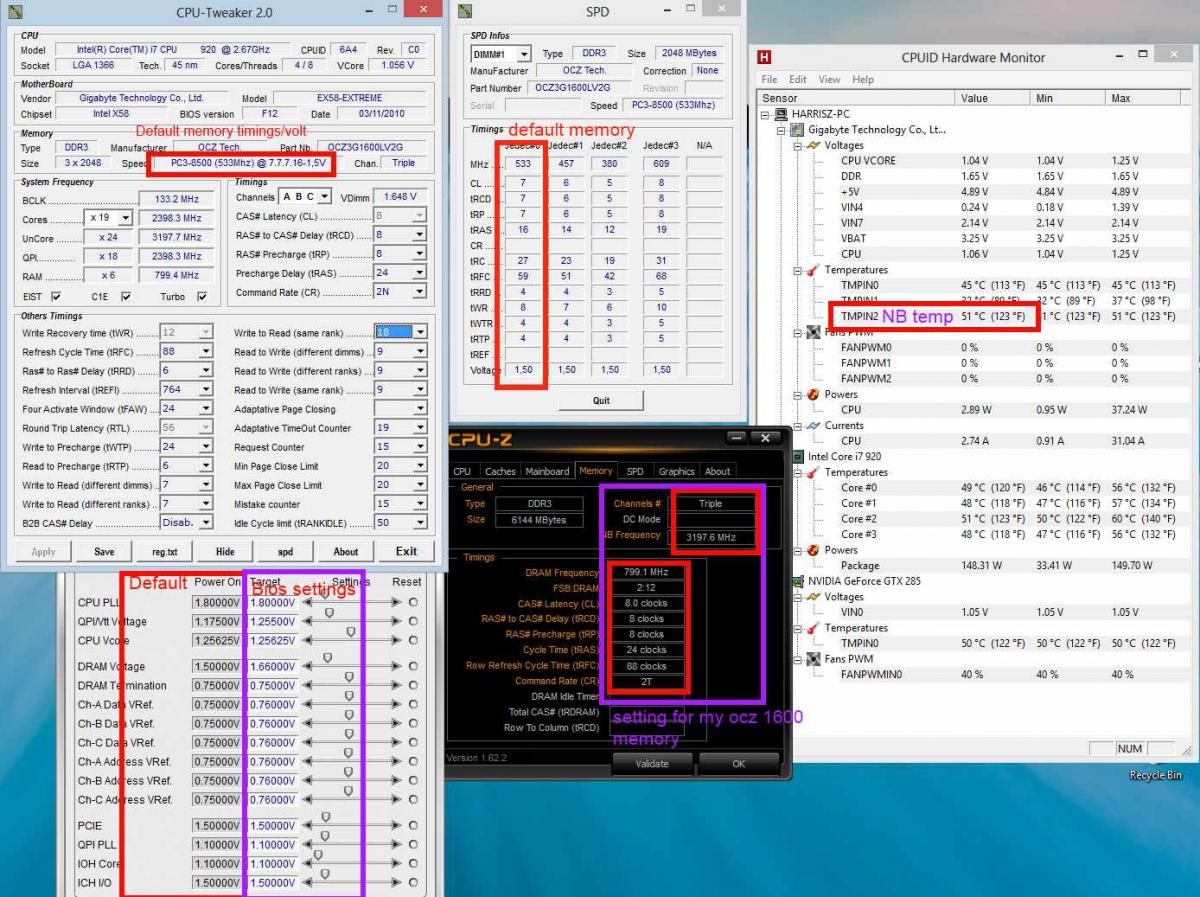The image size is (1200, 897).
Task: Click the DRAM Voltage slider thumb
Action: 326,660
